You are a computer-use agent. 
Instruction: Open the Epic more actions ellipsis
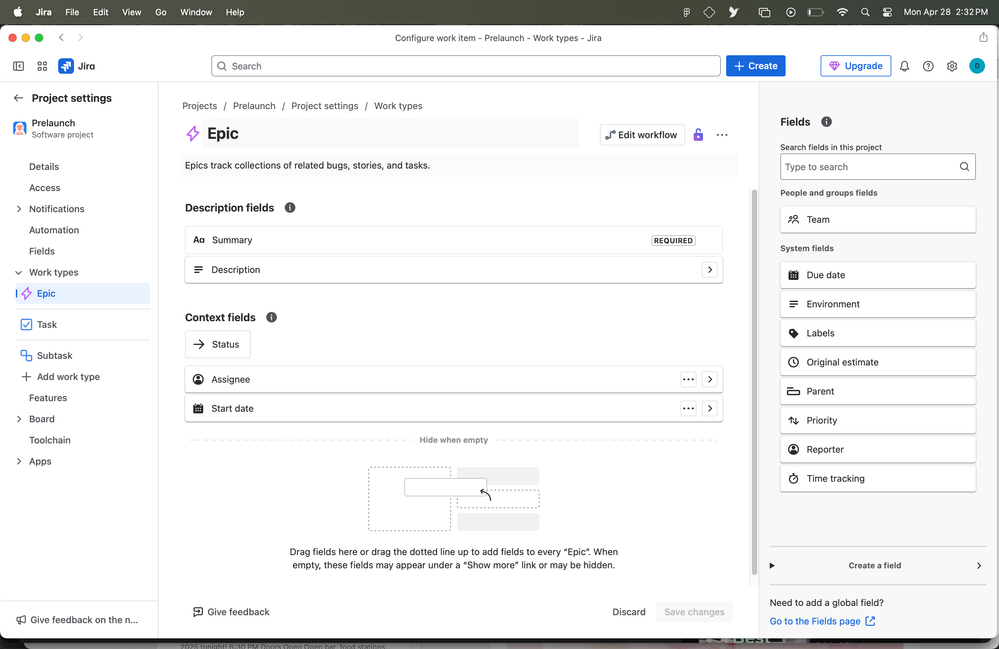pos(722,135)
